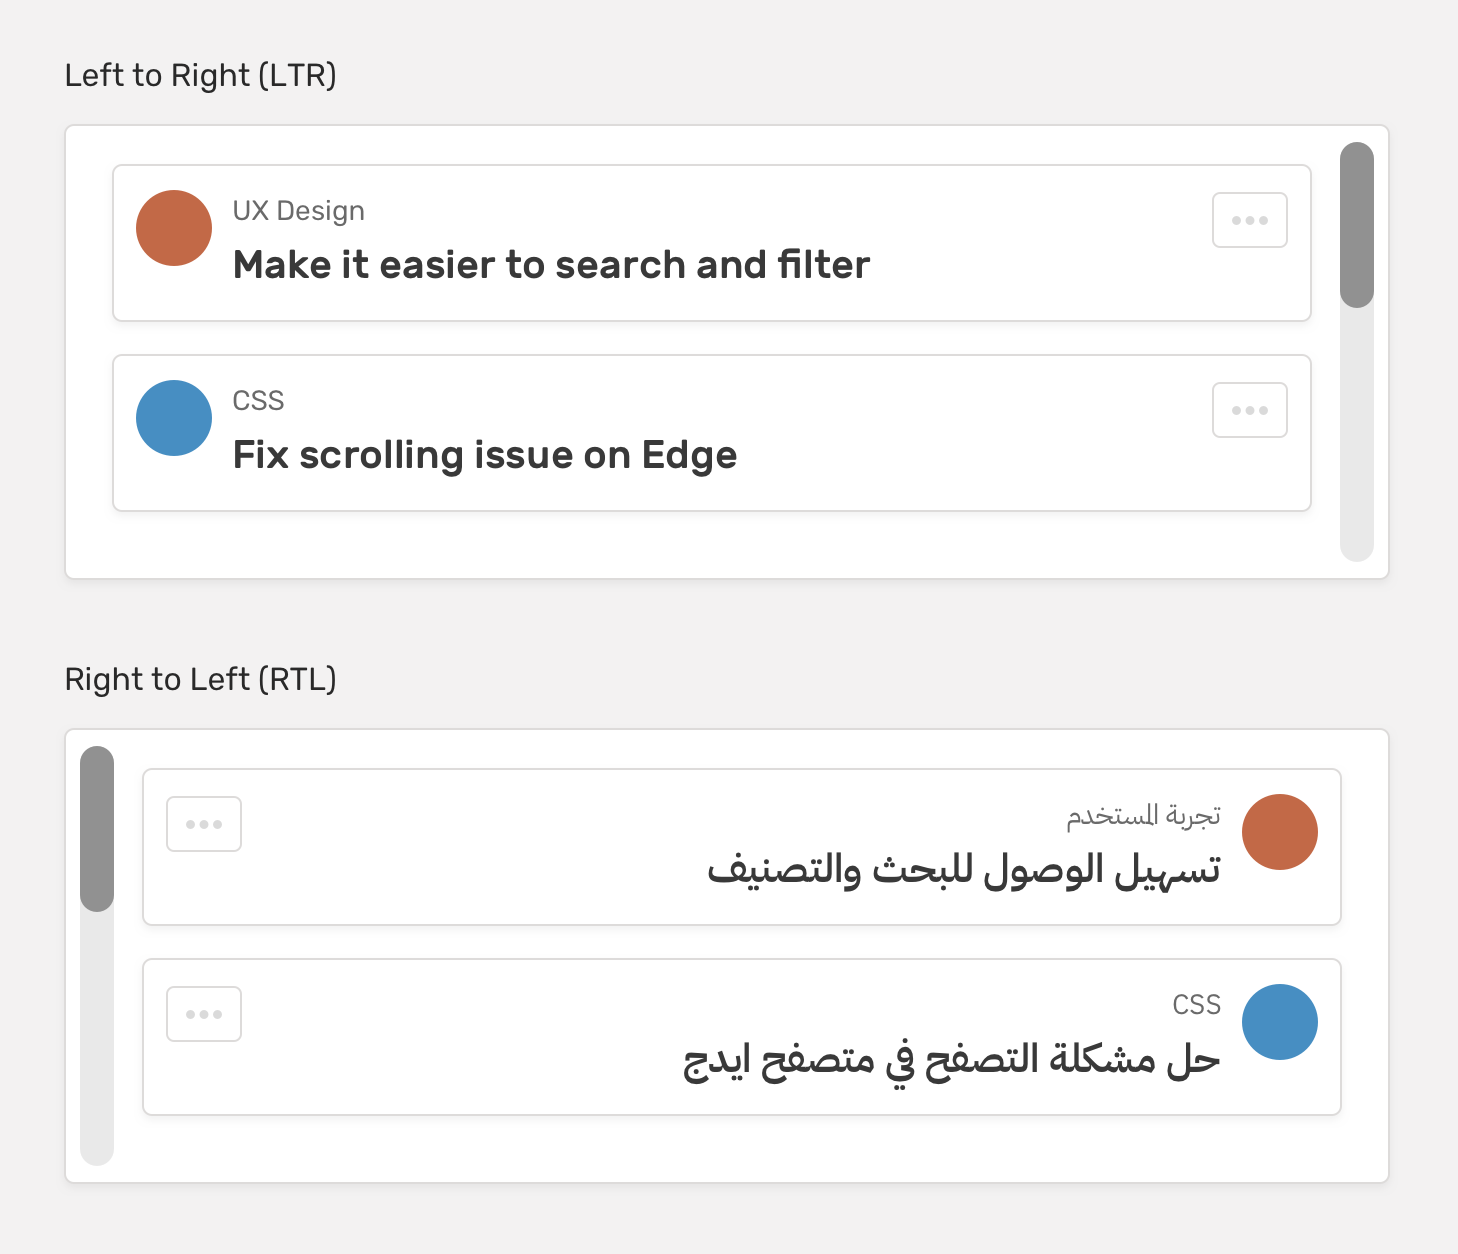Screen dimensions: 1458x1254
Task: Click the blue avatar in the RTL list
Action: pos(1280,1022)
